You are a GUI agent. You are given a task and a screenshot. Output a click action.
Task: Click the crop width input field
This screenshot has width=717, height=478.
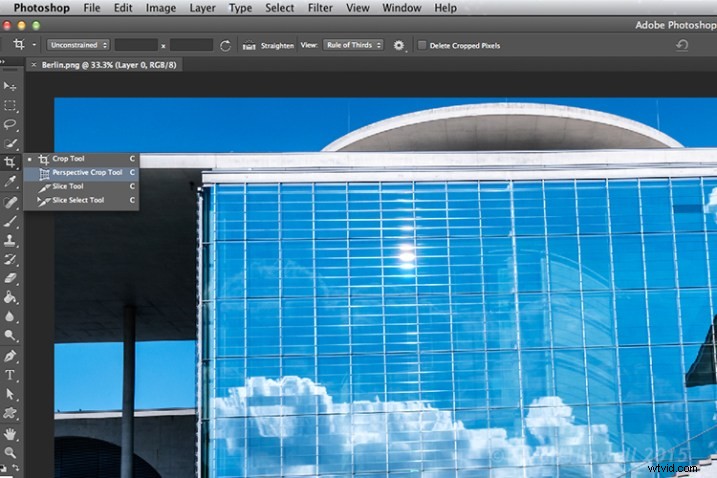click(x=136, y=45)
